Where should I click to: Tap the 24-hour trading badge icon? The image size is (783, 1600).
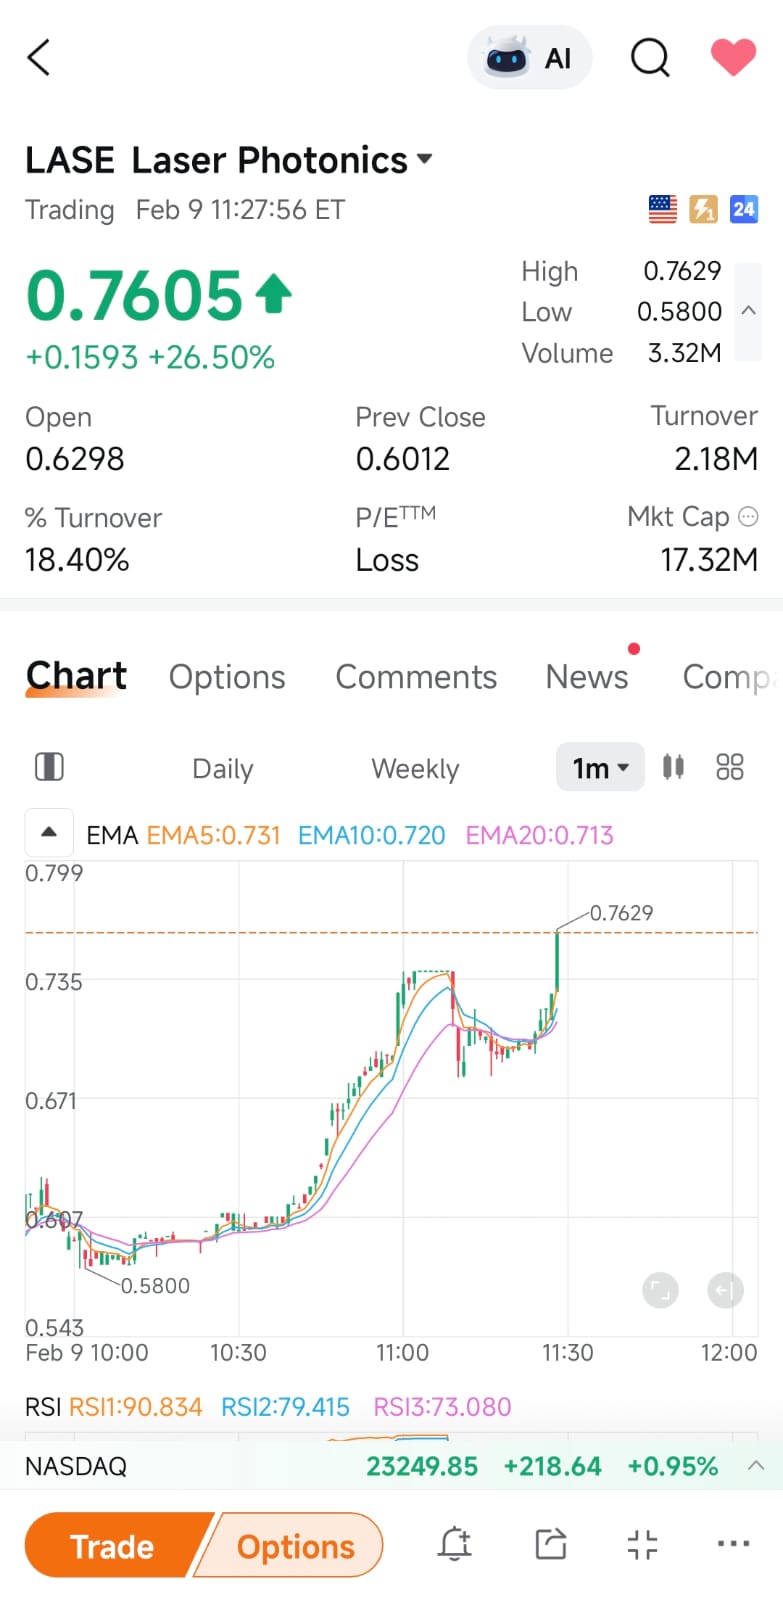click(x=743, y=209)
